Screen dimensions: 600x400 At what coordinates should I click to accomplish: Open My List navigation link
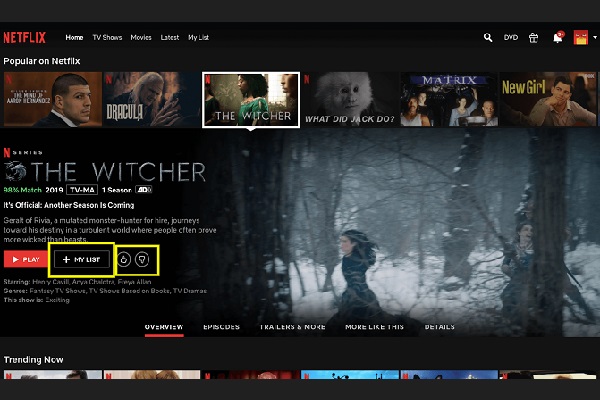coord(198,38)
